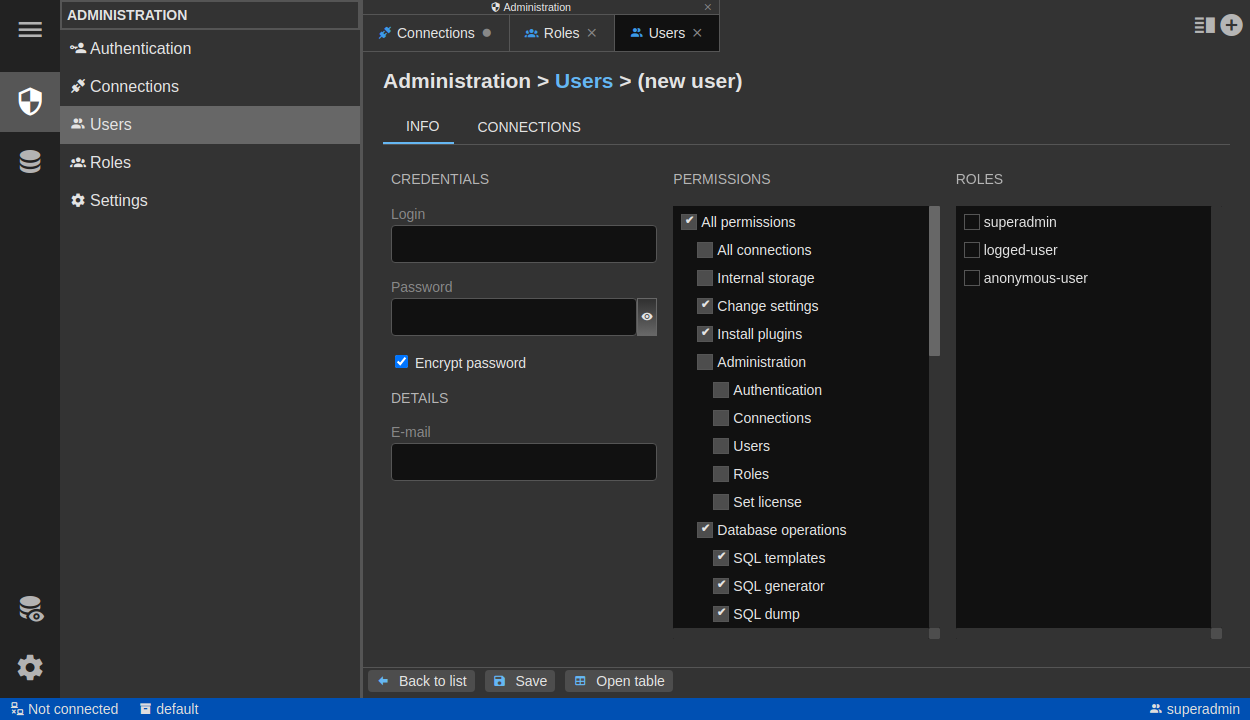Uncheck the SQL generator permission
The height and width of the screenshot is (720, 1250).
coord(721,586)
